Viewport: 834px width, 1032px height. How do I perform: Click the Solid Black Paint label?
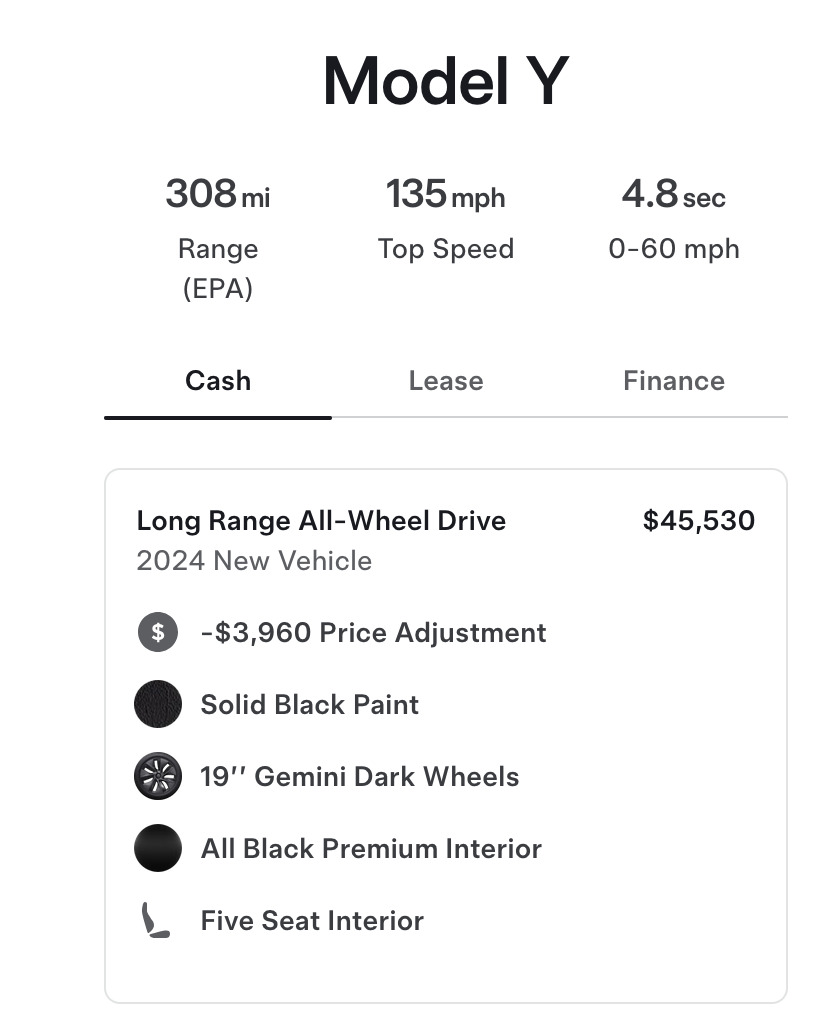(309, 704)
